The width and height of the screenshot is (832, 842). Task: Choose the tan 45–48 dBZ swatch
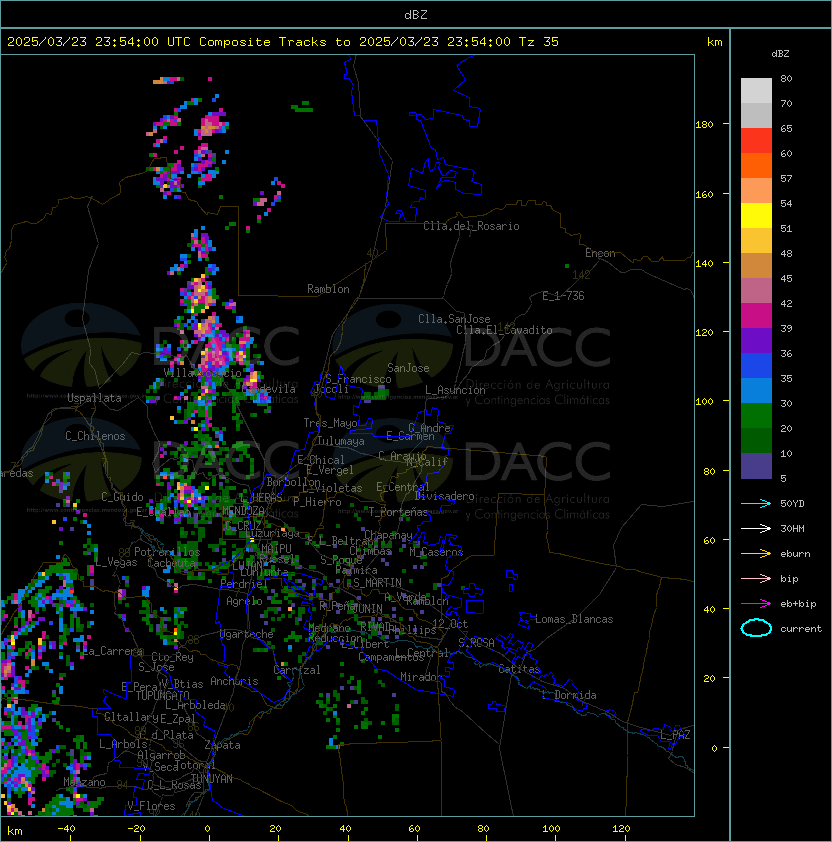click(x=756, y=265)
